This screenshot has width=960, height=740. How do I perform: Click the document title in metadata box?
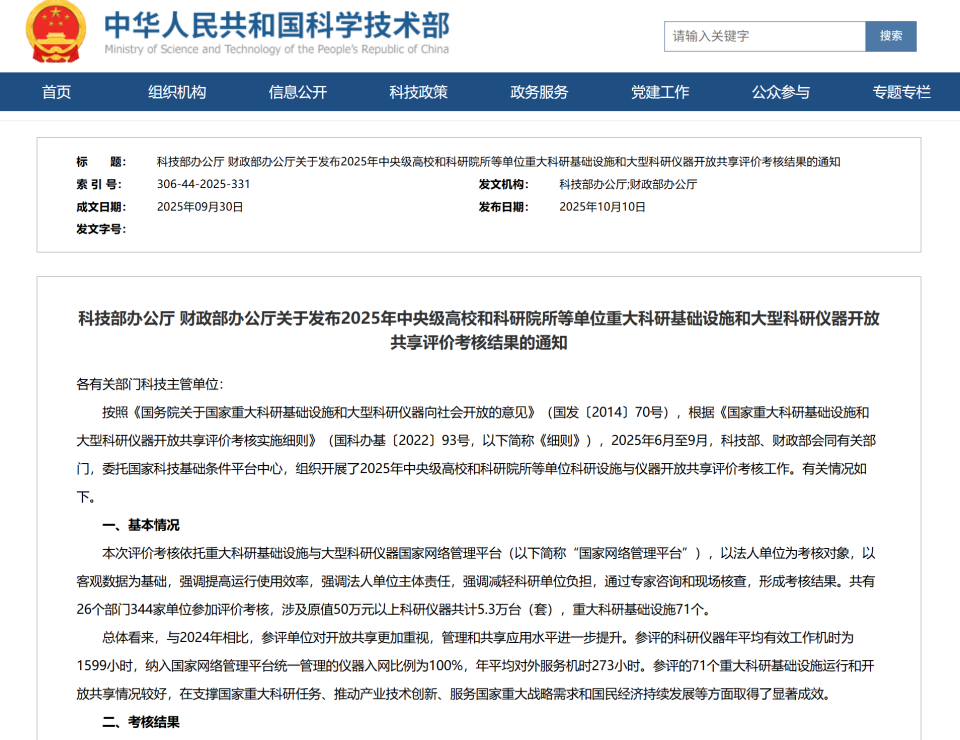pos(498,162)
